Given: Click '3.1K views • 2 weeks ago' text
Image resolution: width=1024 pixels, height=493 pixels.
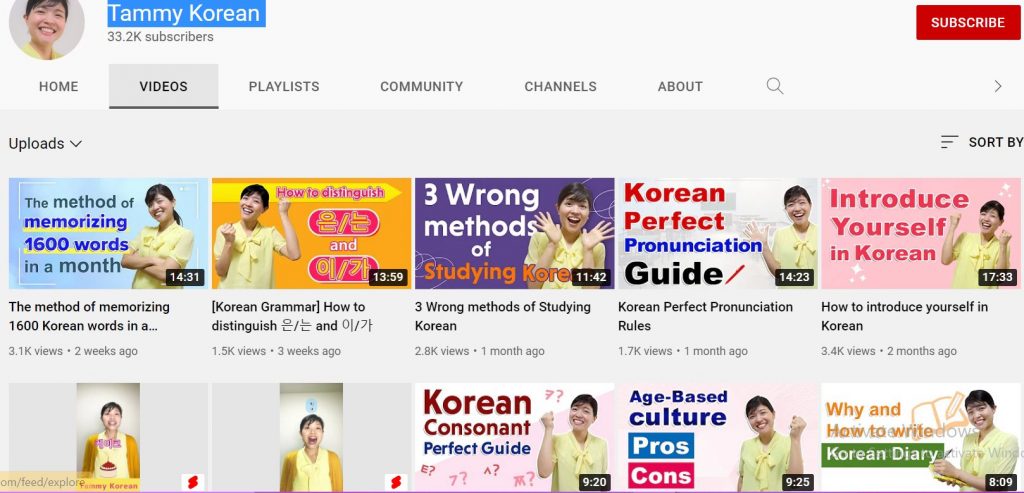Looking at the screenshot, I should pos(73,351).
